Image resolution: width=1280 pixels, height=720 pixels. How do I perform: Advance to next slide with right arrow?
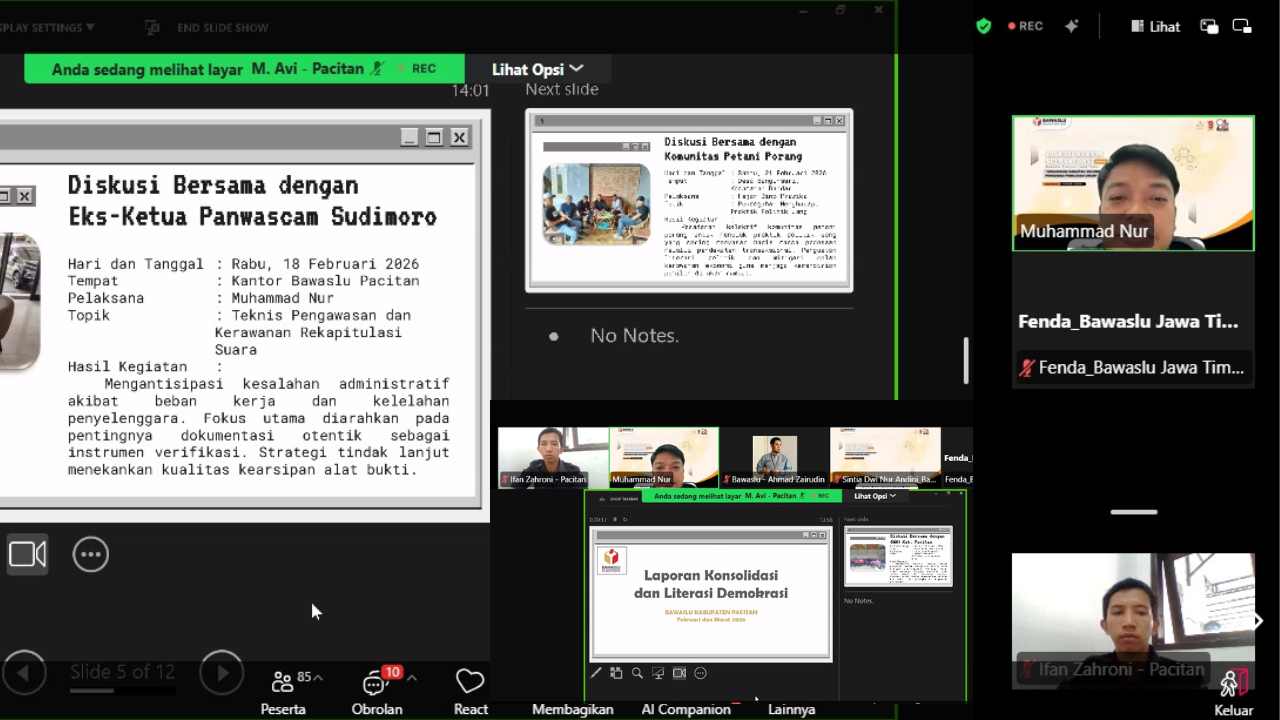pos(221,673)
